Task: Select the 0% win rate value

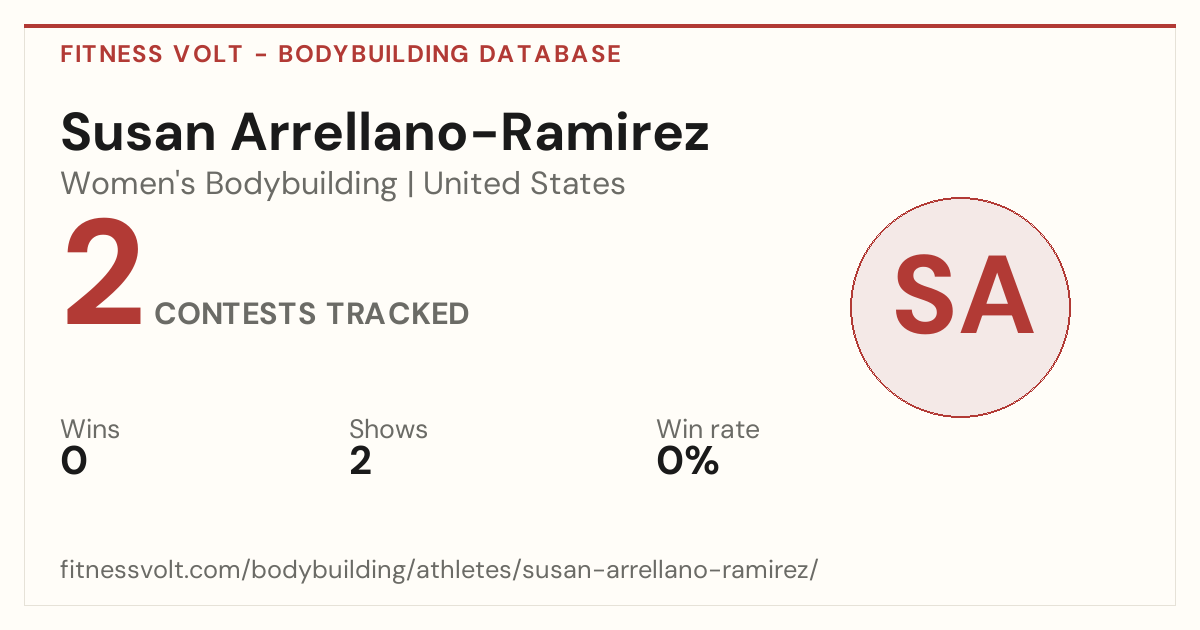Action: 688,461
